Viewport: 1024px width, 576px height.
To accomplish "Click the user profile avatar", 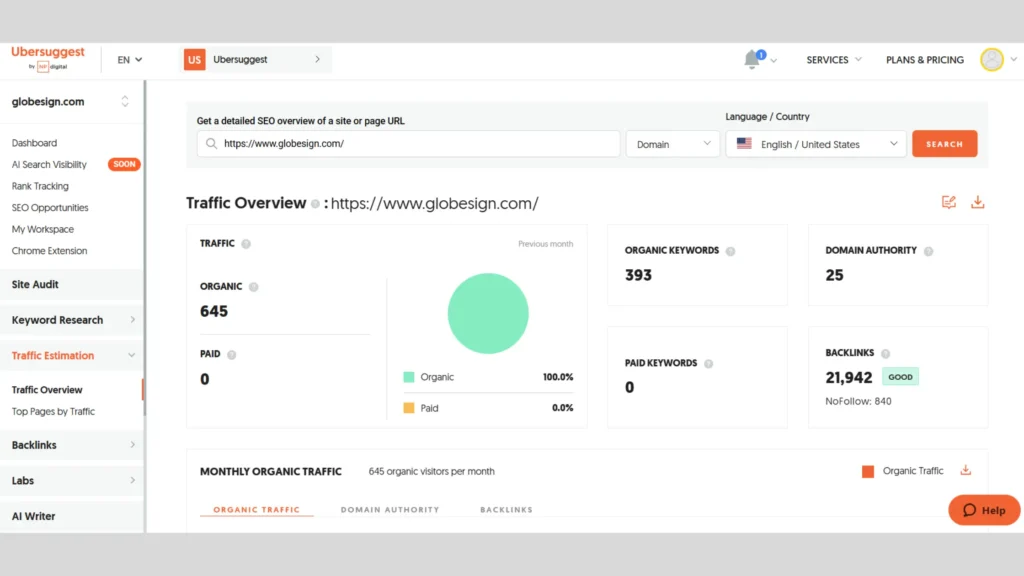I will coord(991,59).
